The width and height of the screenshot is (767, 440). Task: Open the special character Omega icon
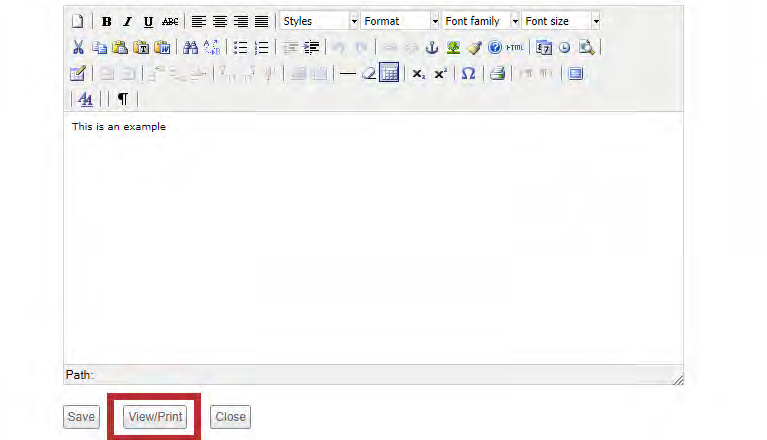tap(468, 73)
